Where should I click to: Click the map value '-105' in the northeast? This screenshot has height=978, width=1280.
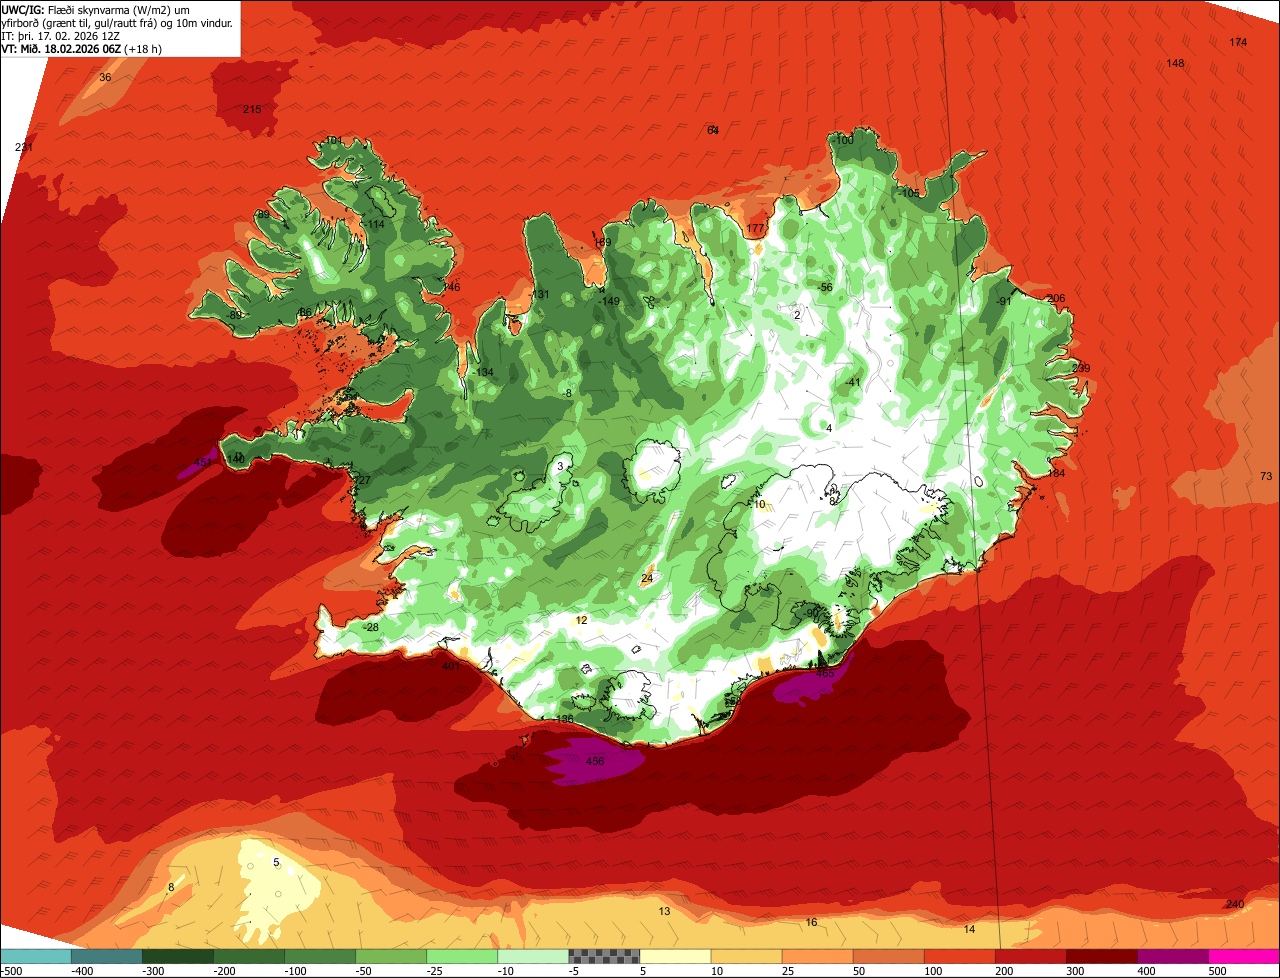908,193
